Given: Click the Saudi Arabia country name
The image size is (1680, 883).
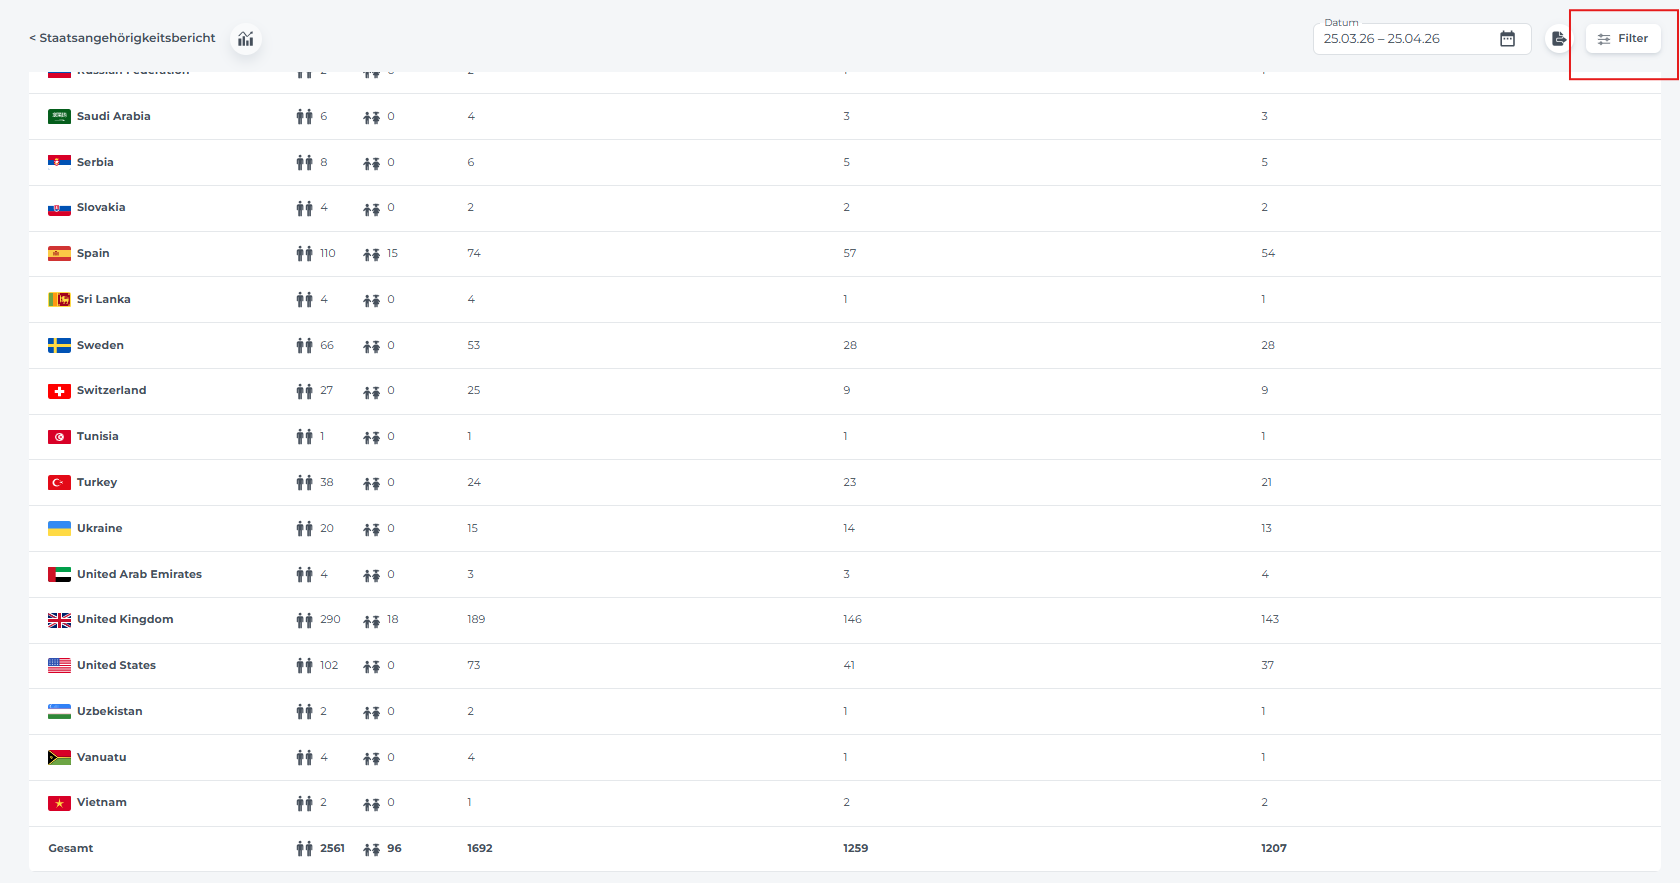Looking at the screenshot, I should [x=114, y=116].
